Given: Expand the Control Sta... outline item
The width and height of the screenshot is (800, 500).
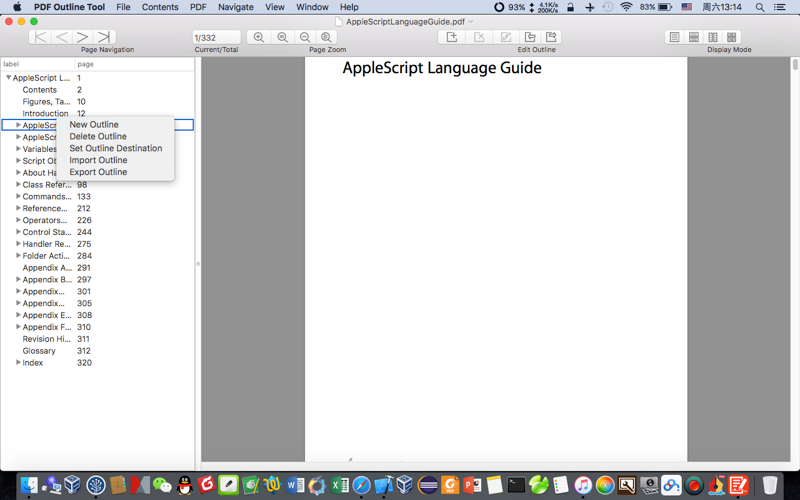Looking at the screenshot, I should (18, 232).
